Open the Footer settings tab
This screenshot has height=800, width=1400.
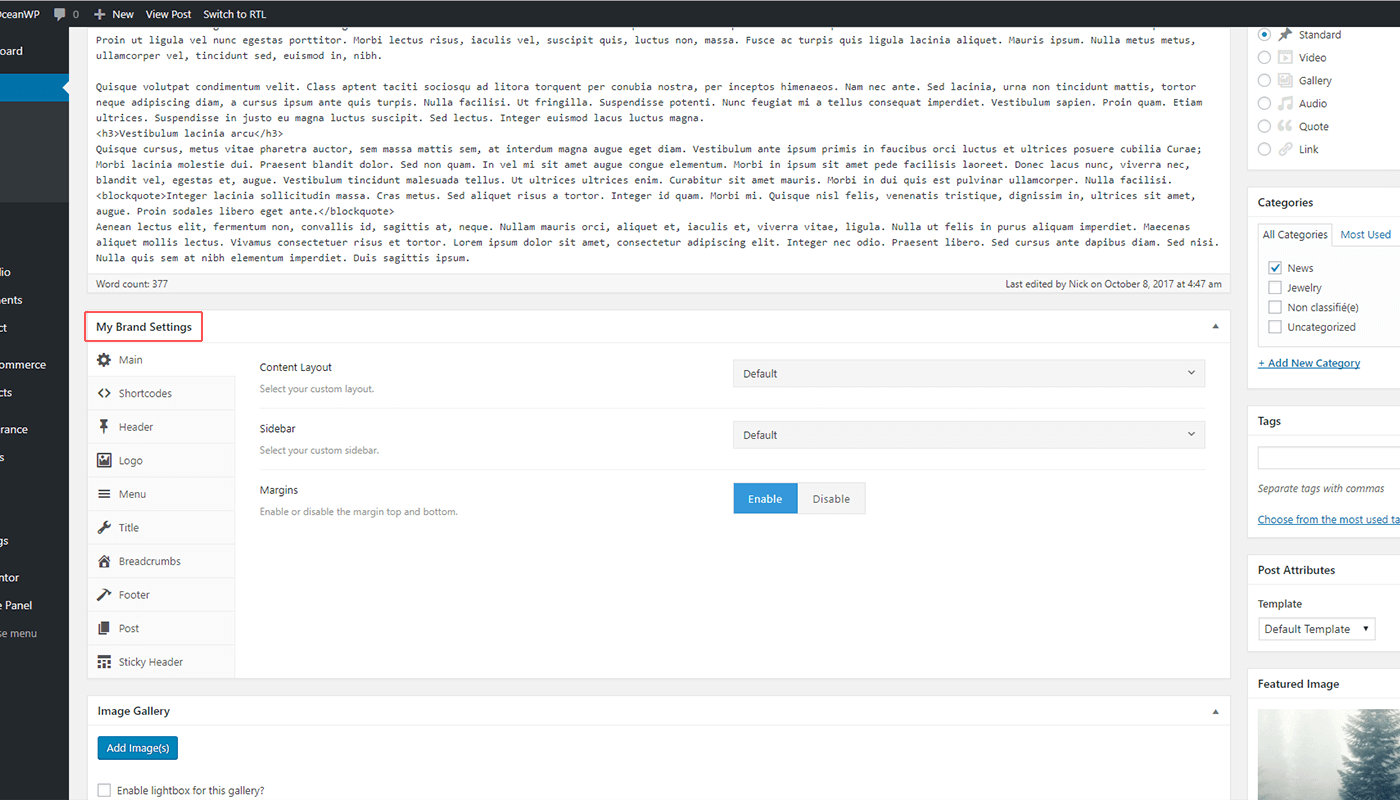[161, 595]
